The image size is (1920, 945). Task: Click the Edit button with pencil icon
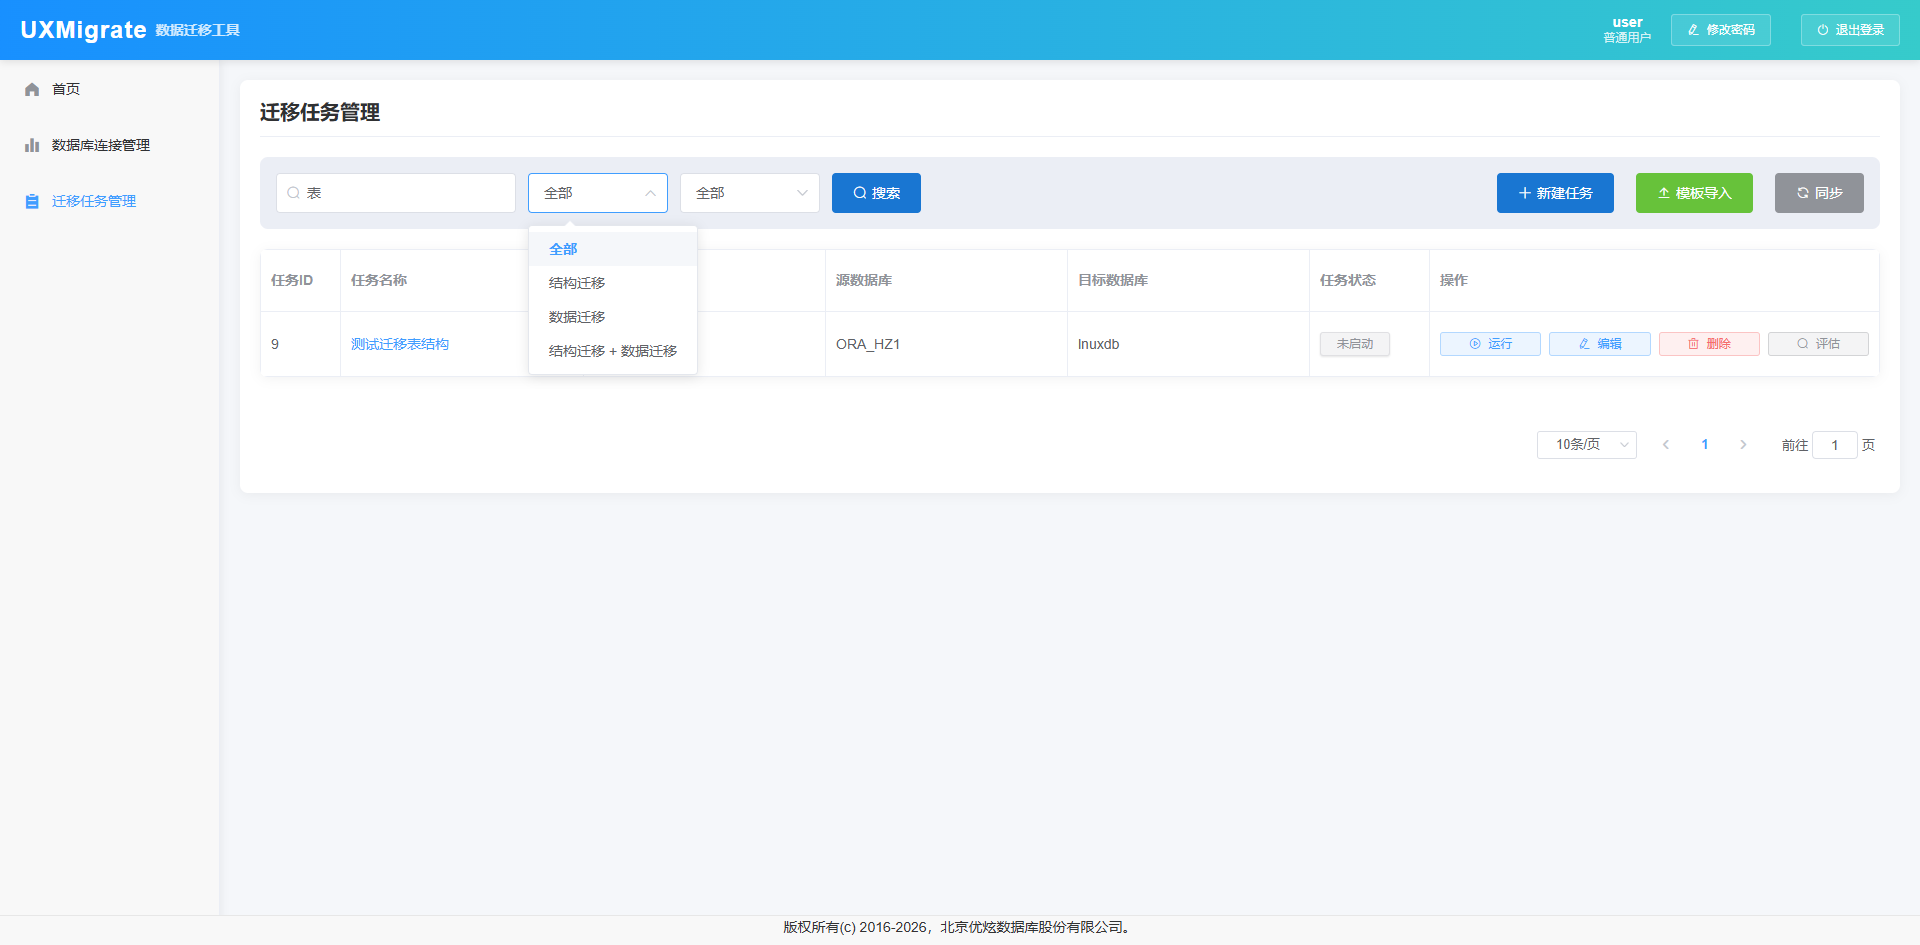1599,344
